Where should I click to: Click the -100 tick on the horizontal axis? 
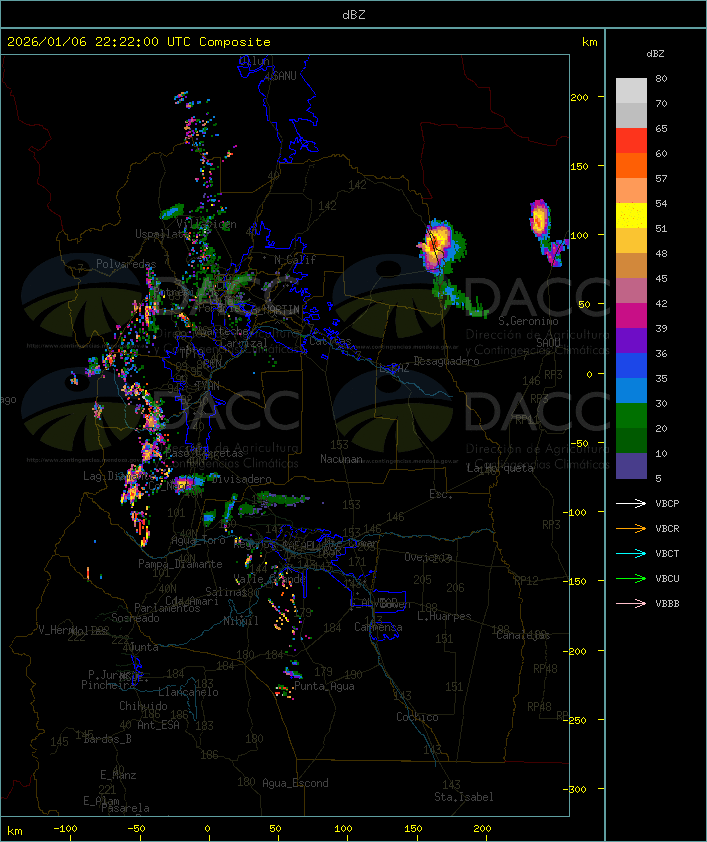[66, 829]
